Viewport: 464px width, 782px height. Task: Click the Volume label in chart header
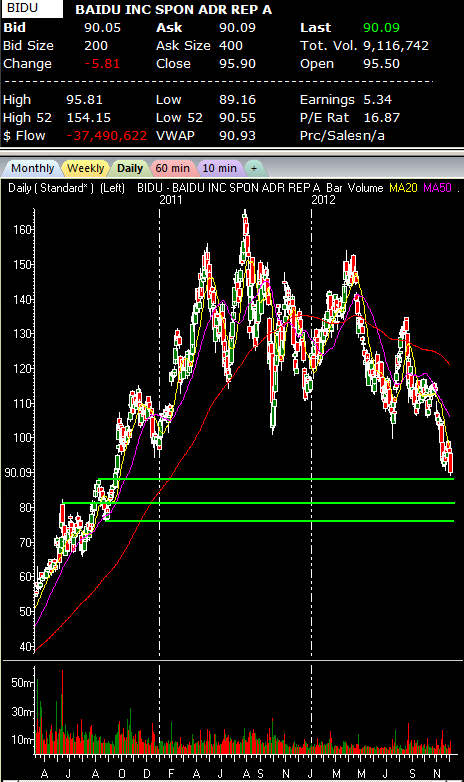(366, 188)
